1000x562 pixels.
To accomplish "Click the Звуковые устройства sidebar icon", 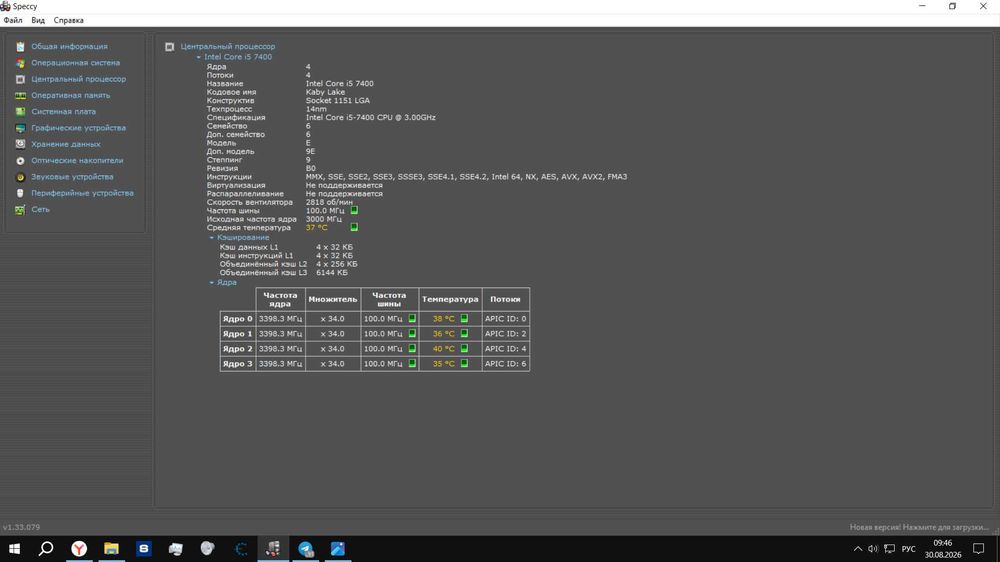I will click(20, 177).
